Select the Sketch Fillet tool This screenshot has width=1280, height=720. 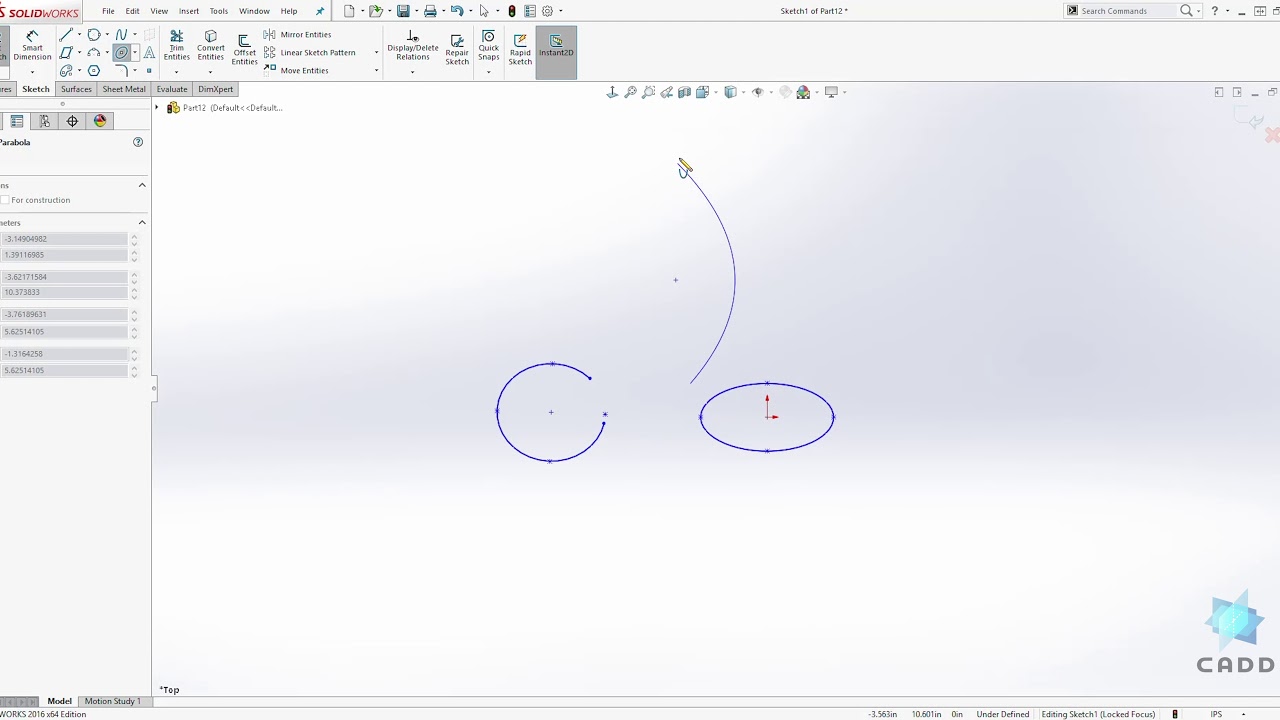click(x=121, y=71)
